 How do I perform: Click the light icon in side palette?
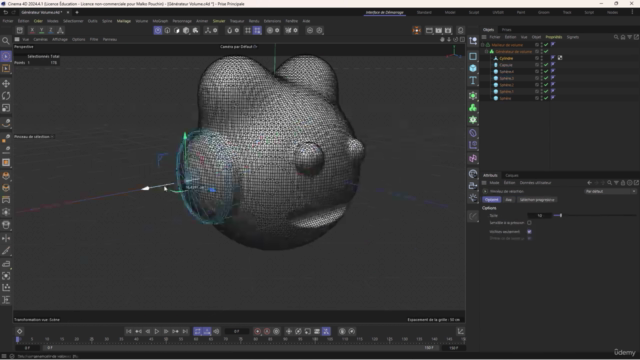(473, 198)
